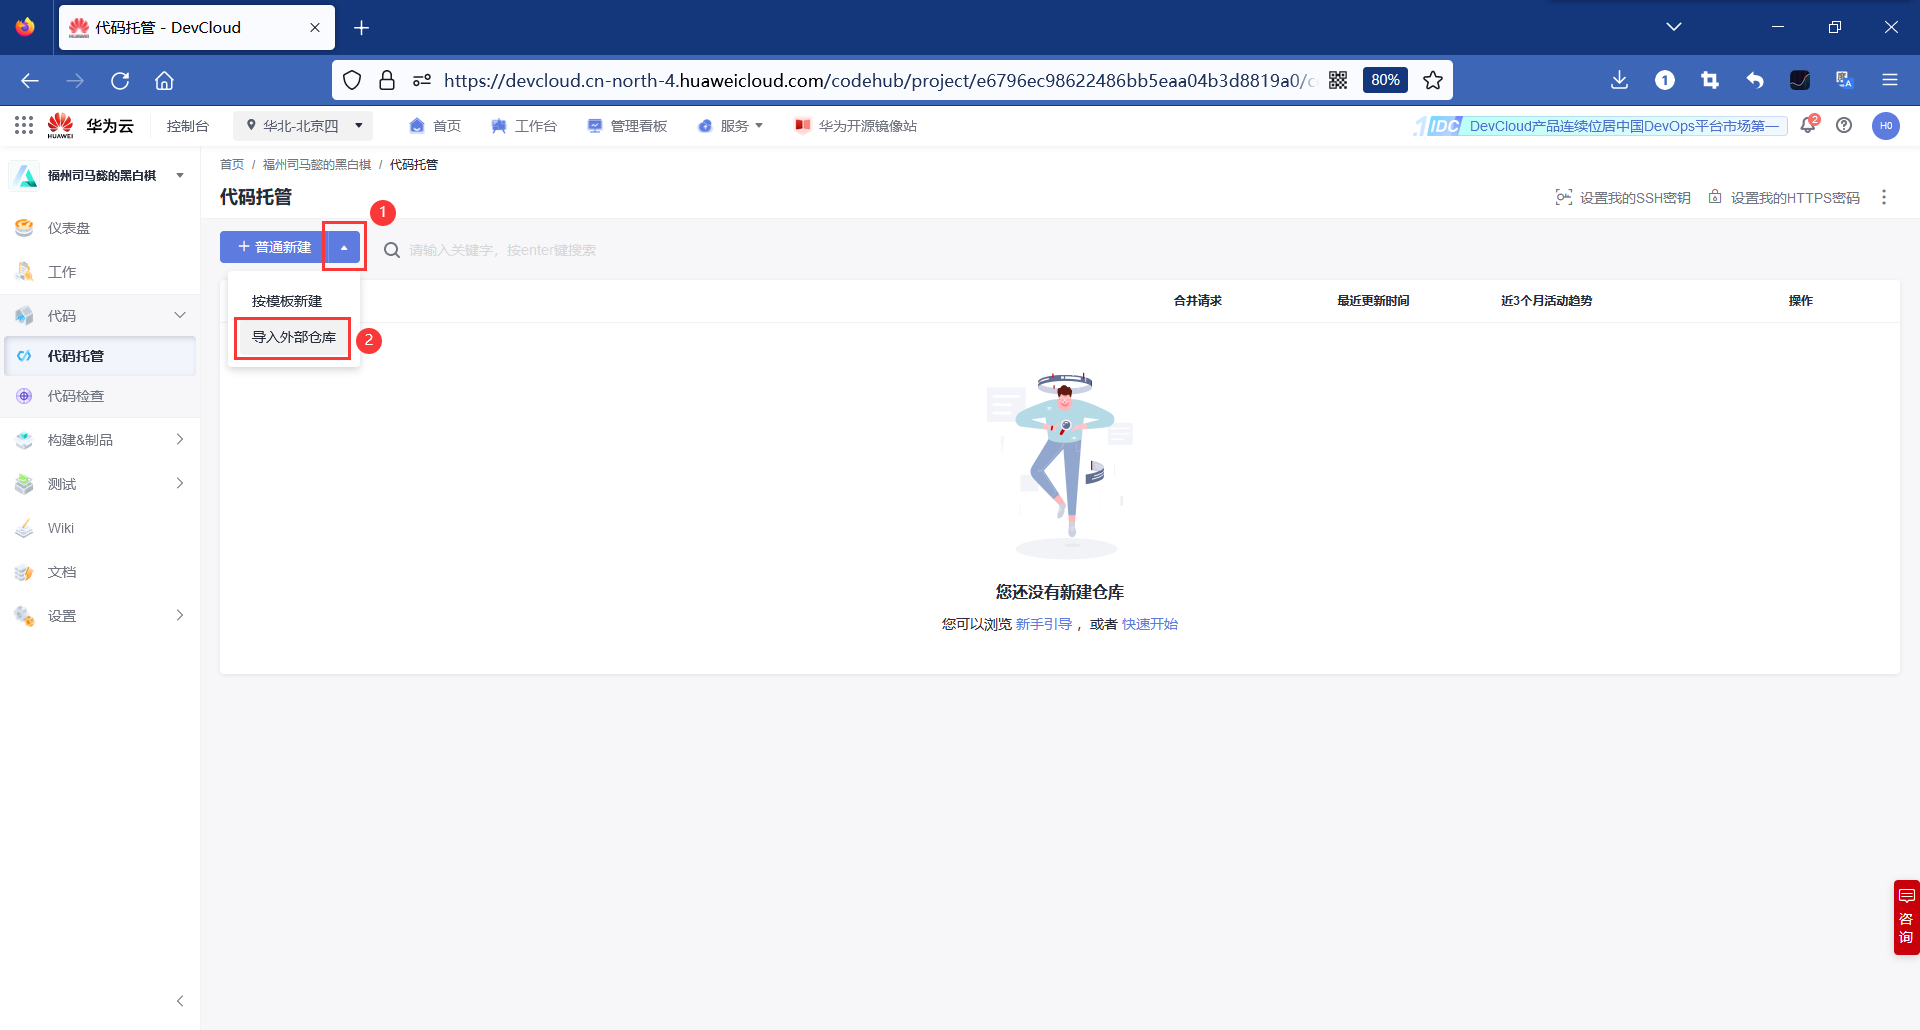Open the 普通新建 dropdown arrow
The image size is (1920, 1030).
[x=343, y=246]
